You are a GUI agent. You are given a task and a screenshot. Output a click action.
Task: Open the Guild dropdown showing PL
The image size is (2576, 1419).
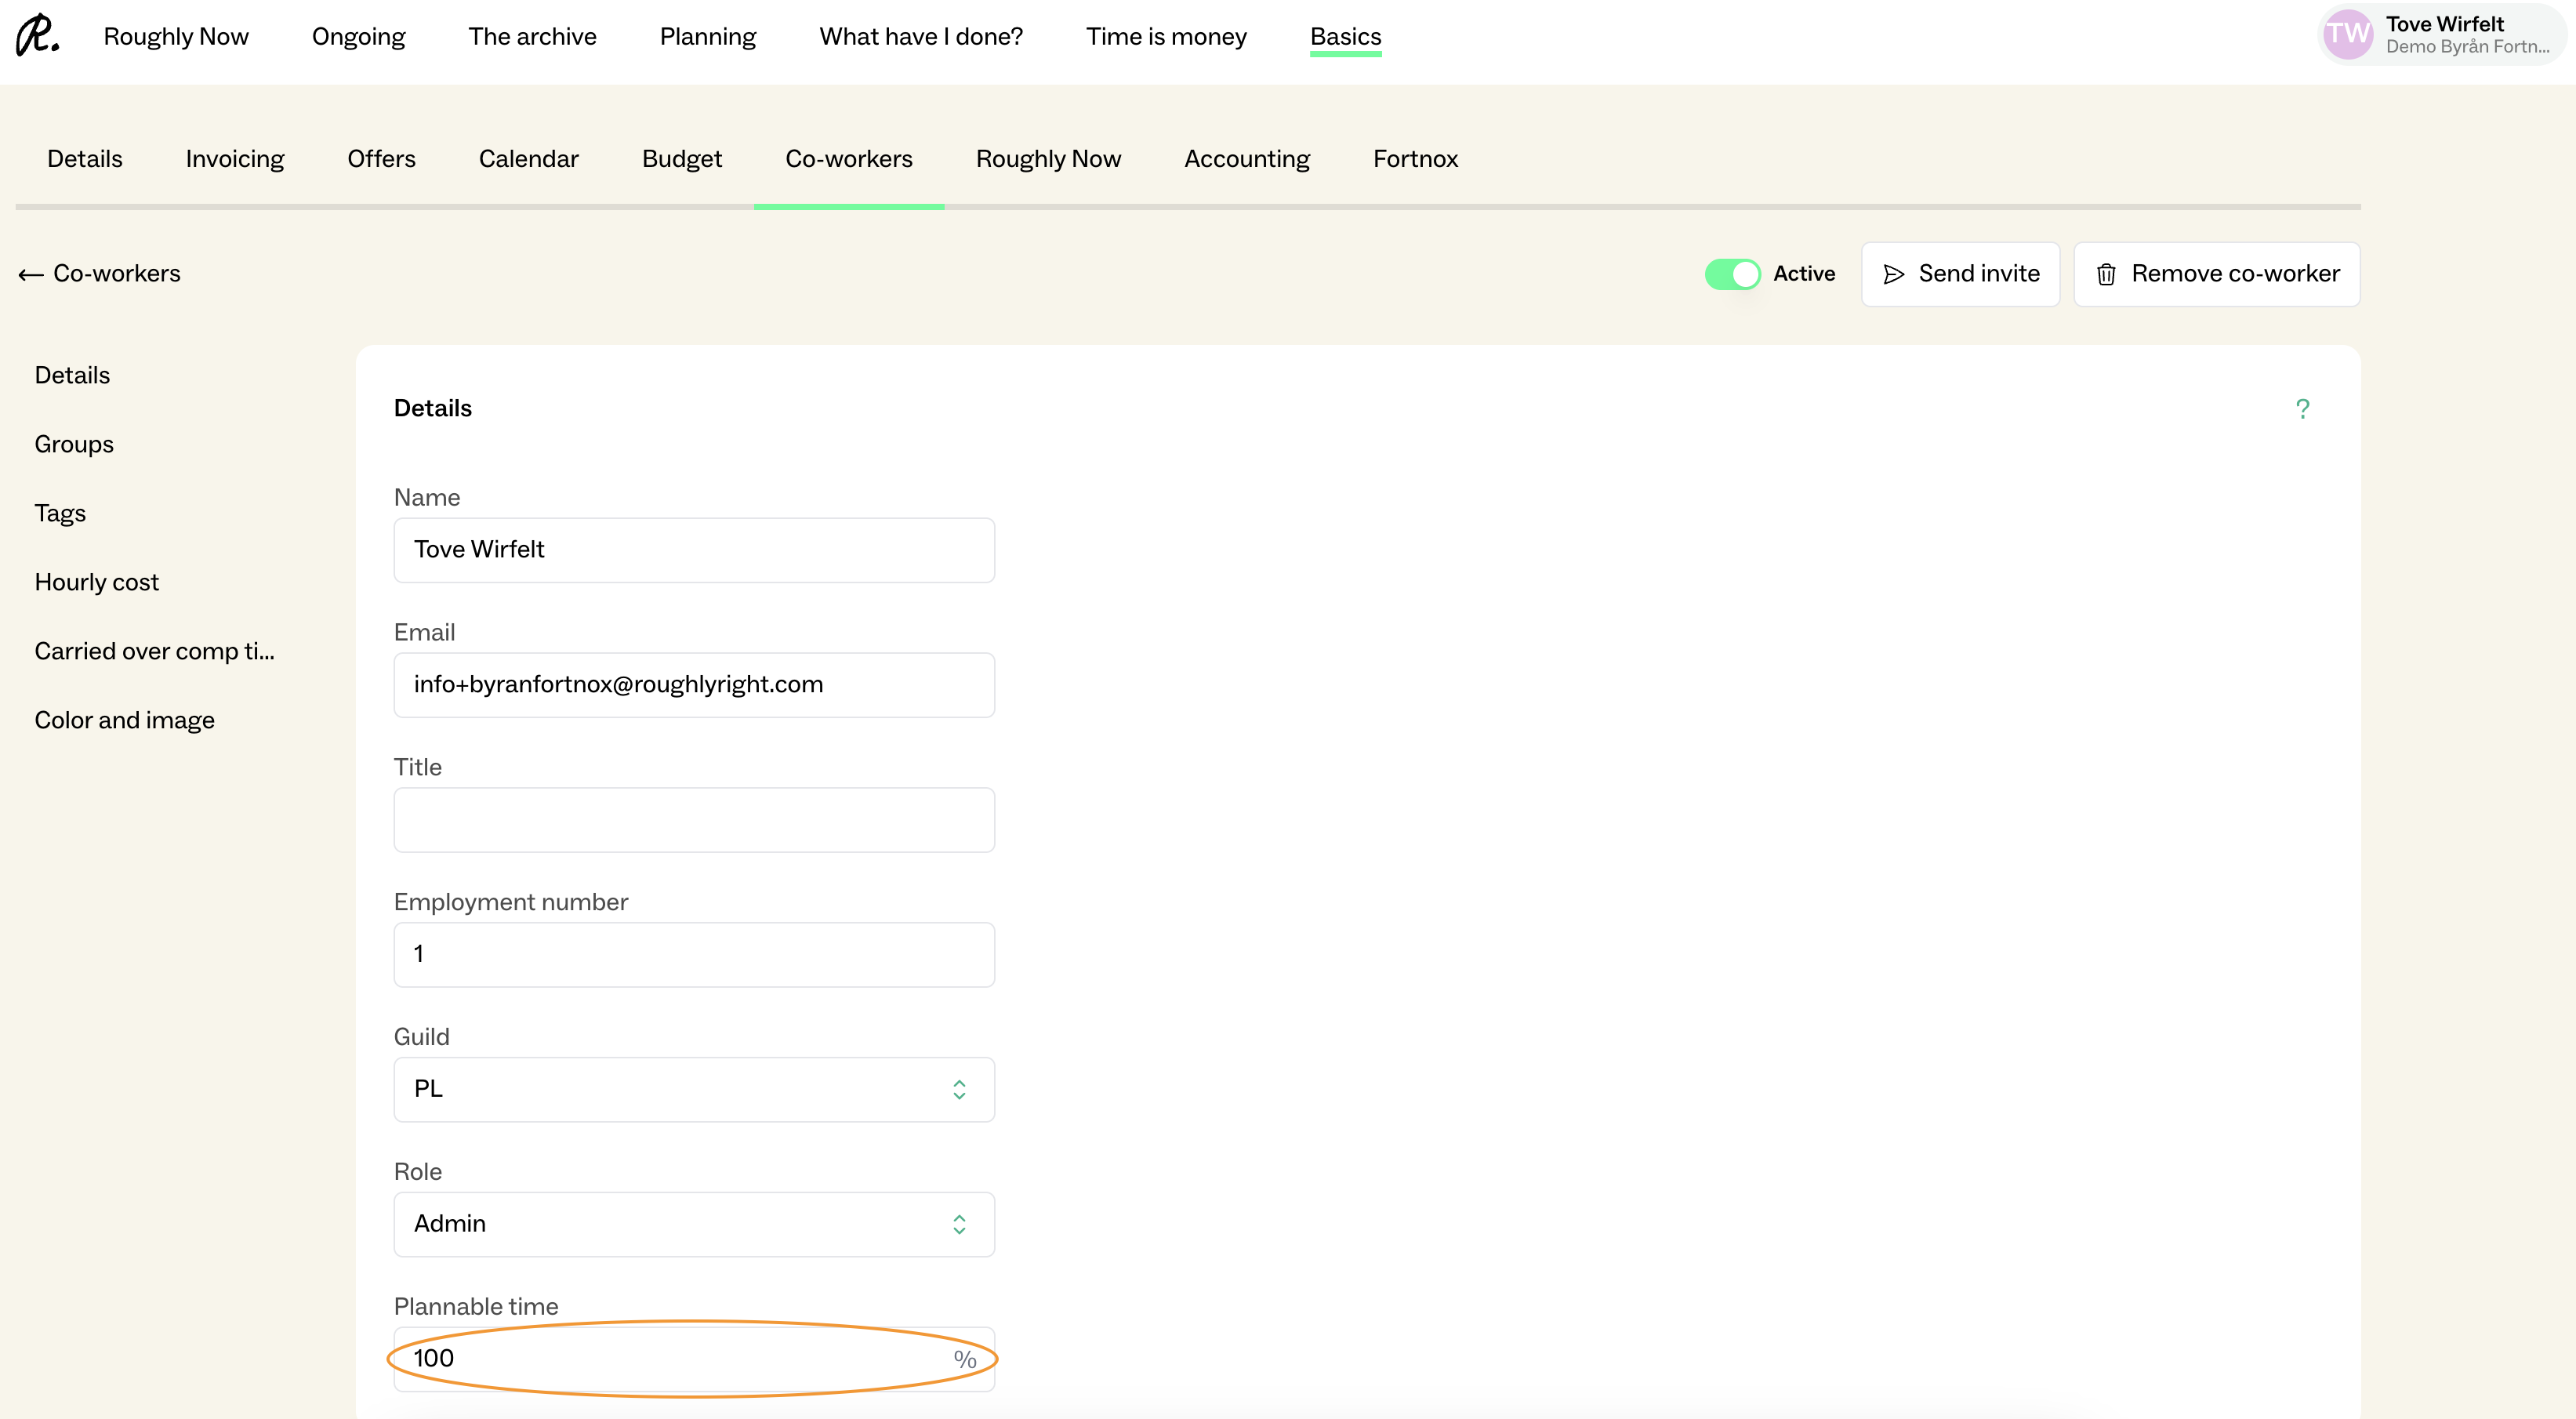point(693,1089)
